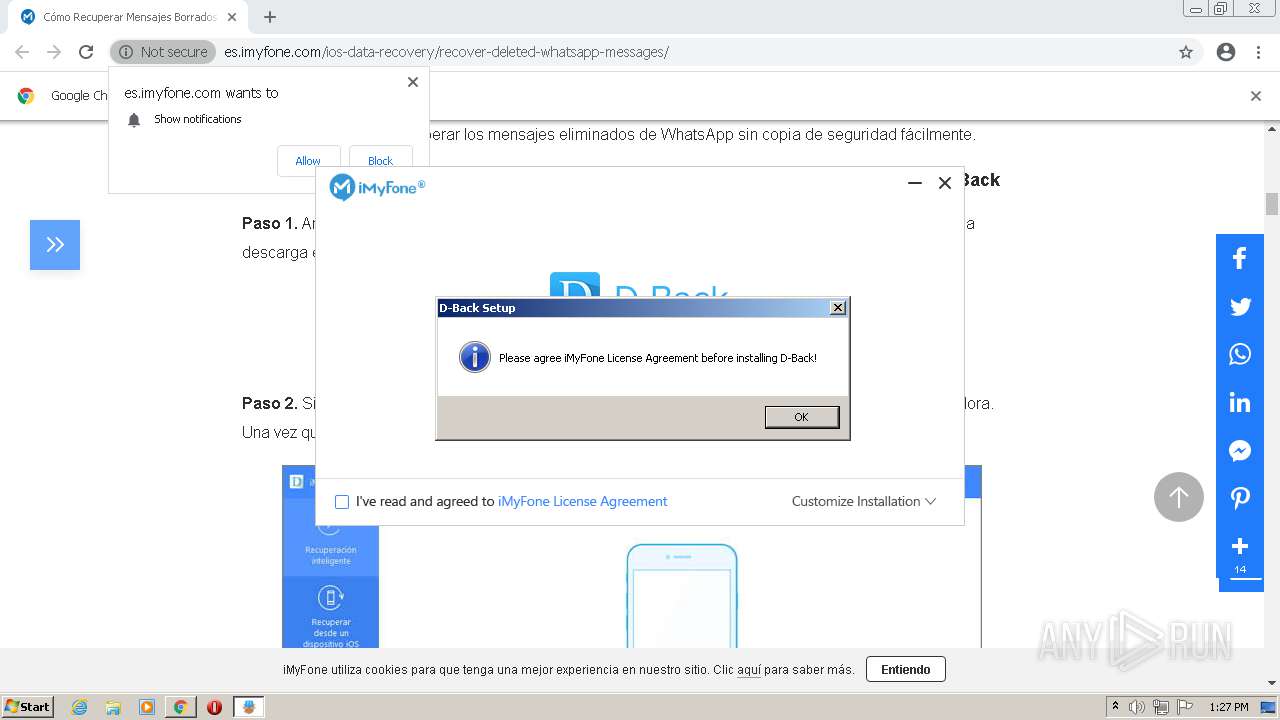Open the Windows Start menu
1280x720 pixels.
[x=28, y=706]
